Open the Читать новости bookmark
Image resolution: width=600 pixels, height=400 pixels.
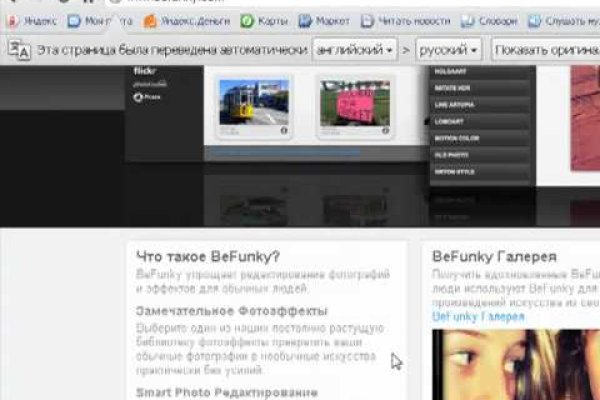[x=405, y=20]
